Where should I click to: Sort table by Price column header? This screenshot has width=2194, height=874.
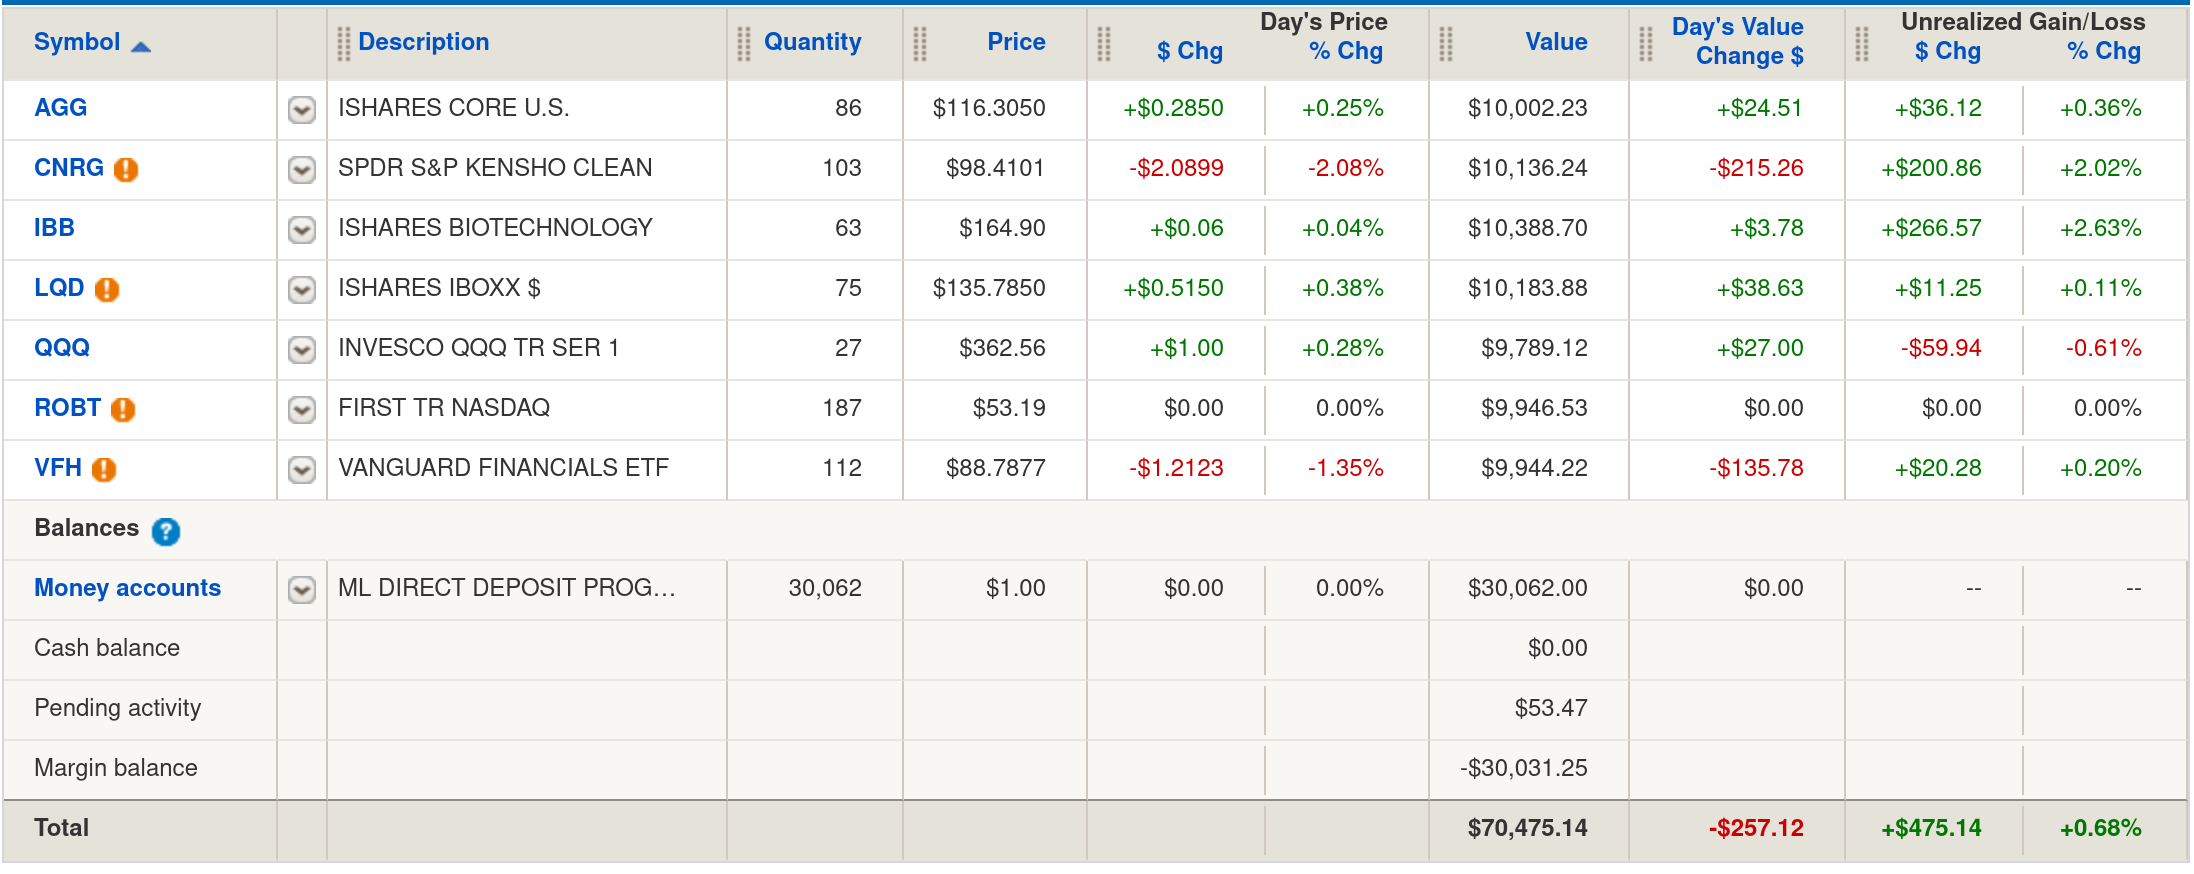click(x=1016, y=42)
